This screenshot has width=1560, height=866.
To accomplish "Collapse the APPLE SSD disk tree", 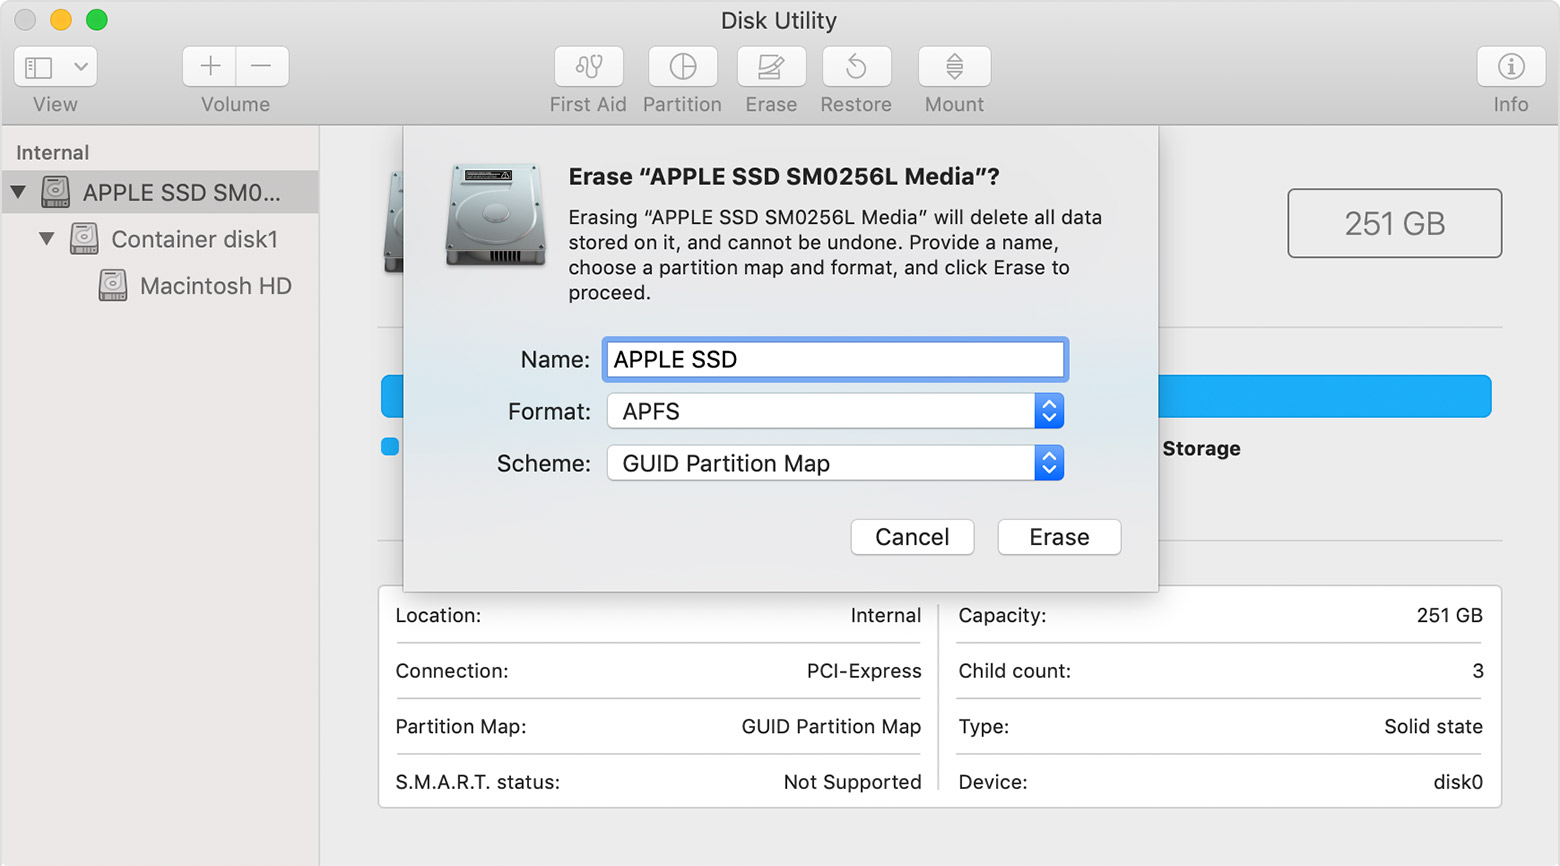I will [x=18, y=192].
